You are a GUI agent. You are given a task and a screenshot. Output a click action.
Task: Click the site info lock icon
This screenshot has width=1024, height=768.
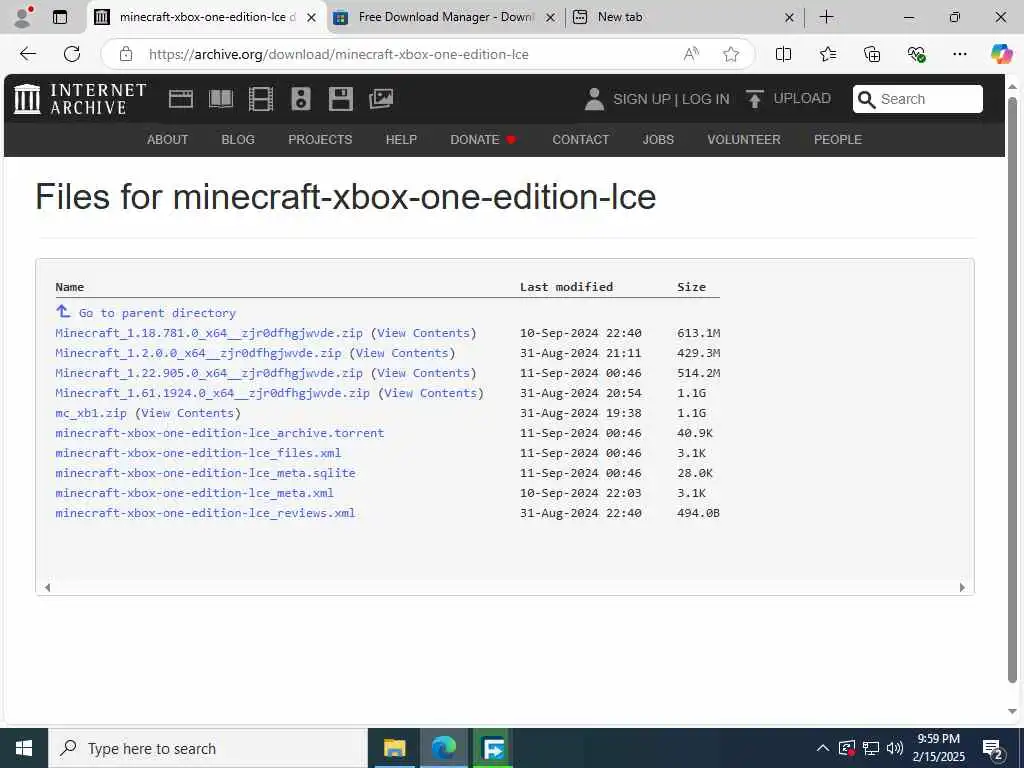126,54
